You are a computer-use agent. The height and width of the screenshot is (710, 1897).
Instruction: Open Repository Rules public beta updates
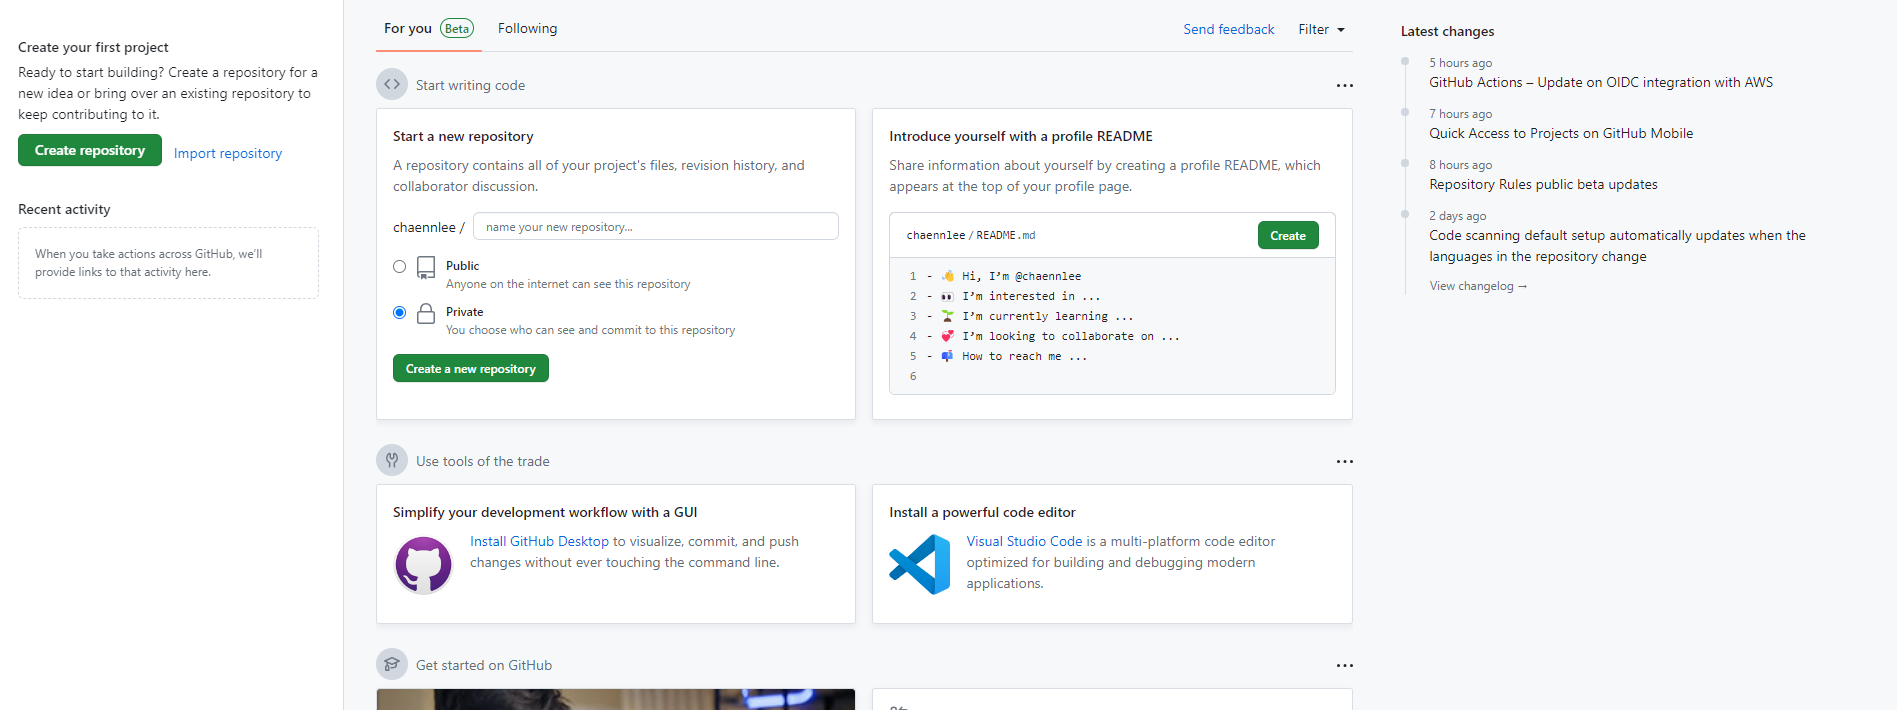point(1543,184)
